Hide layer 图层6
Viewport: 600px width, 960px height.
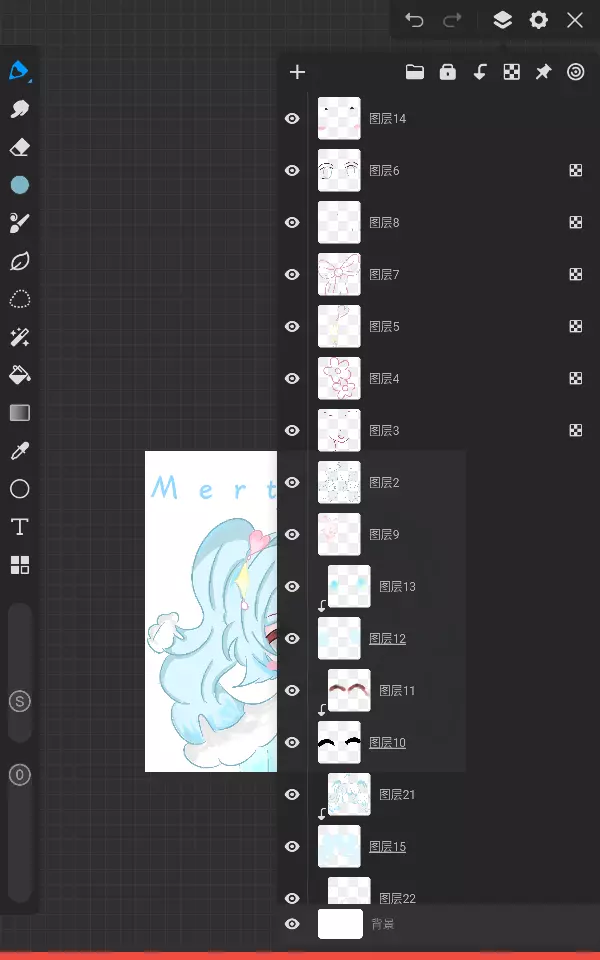pos(292,170)
